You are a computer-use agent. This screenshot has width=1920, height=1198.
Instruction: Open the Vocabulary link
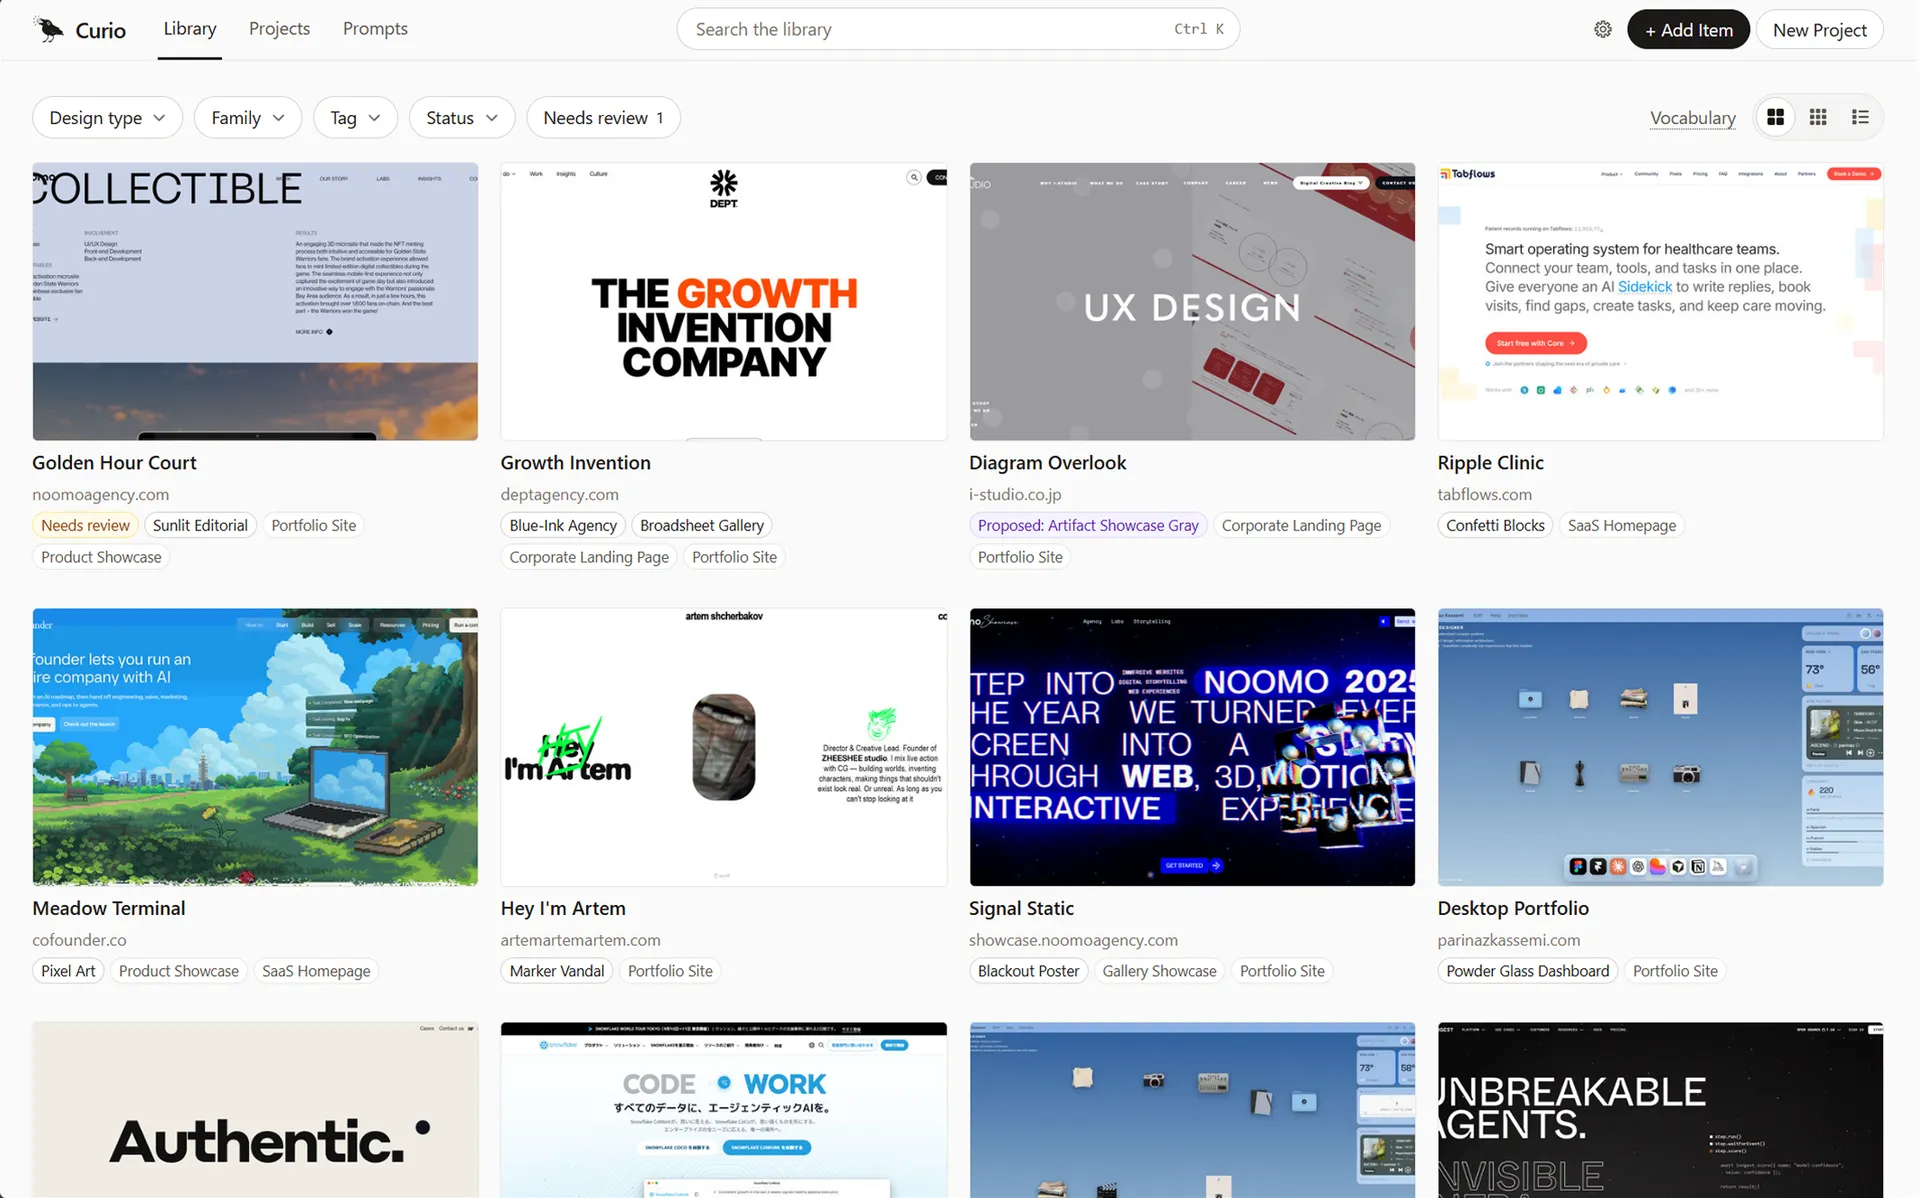coord(1692,117)
